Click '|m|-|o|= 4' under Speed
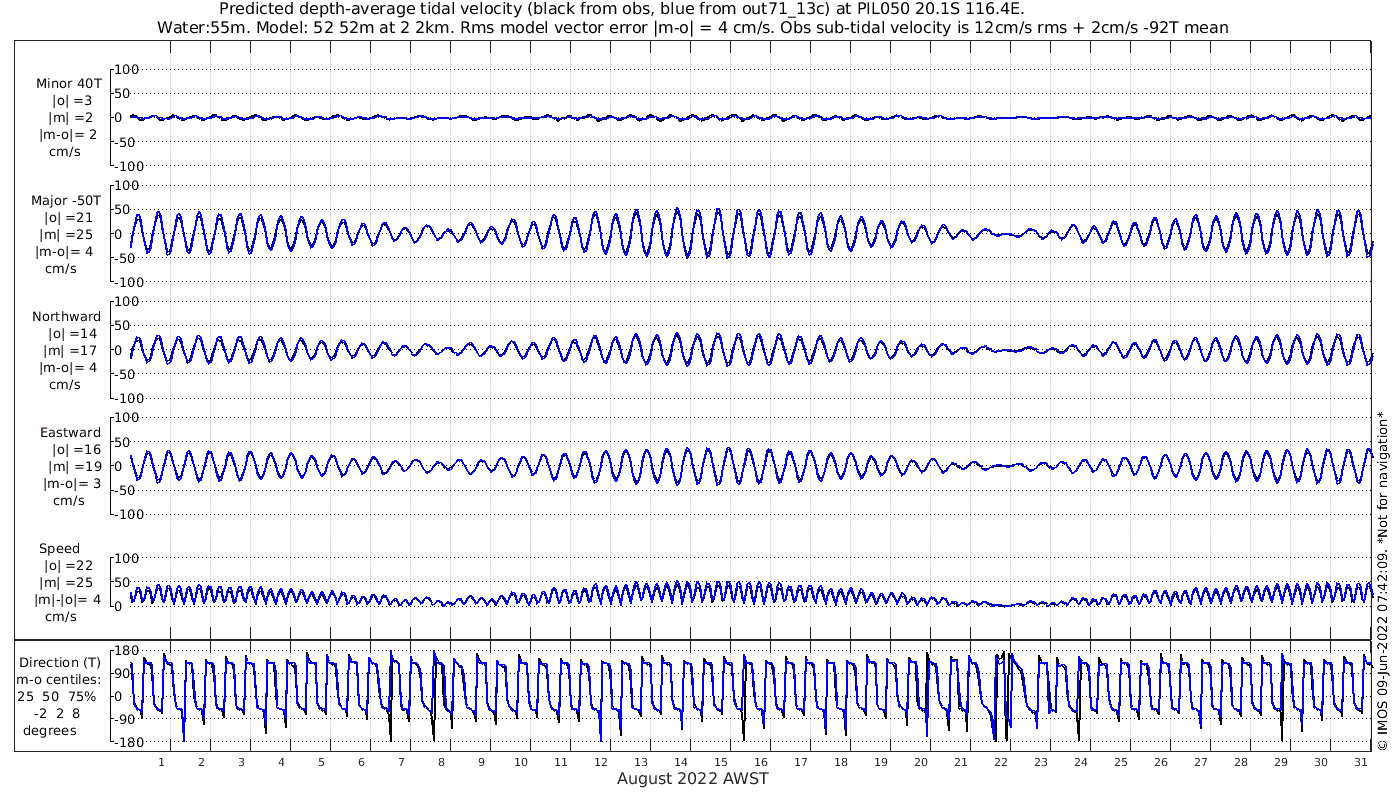Image resolution: width=1400 pixels, height=800 pixels. (68, 600)
